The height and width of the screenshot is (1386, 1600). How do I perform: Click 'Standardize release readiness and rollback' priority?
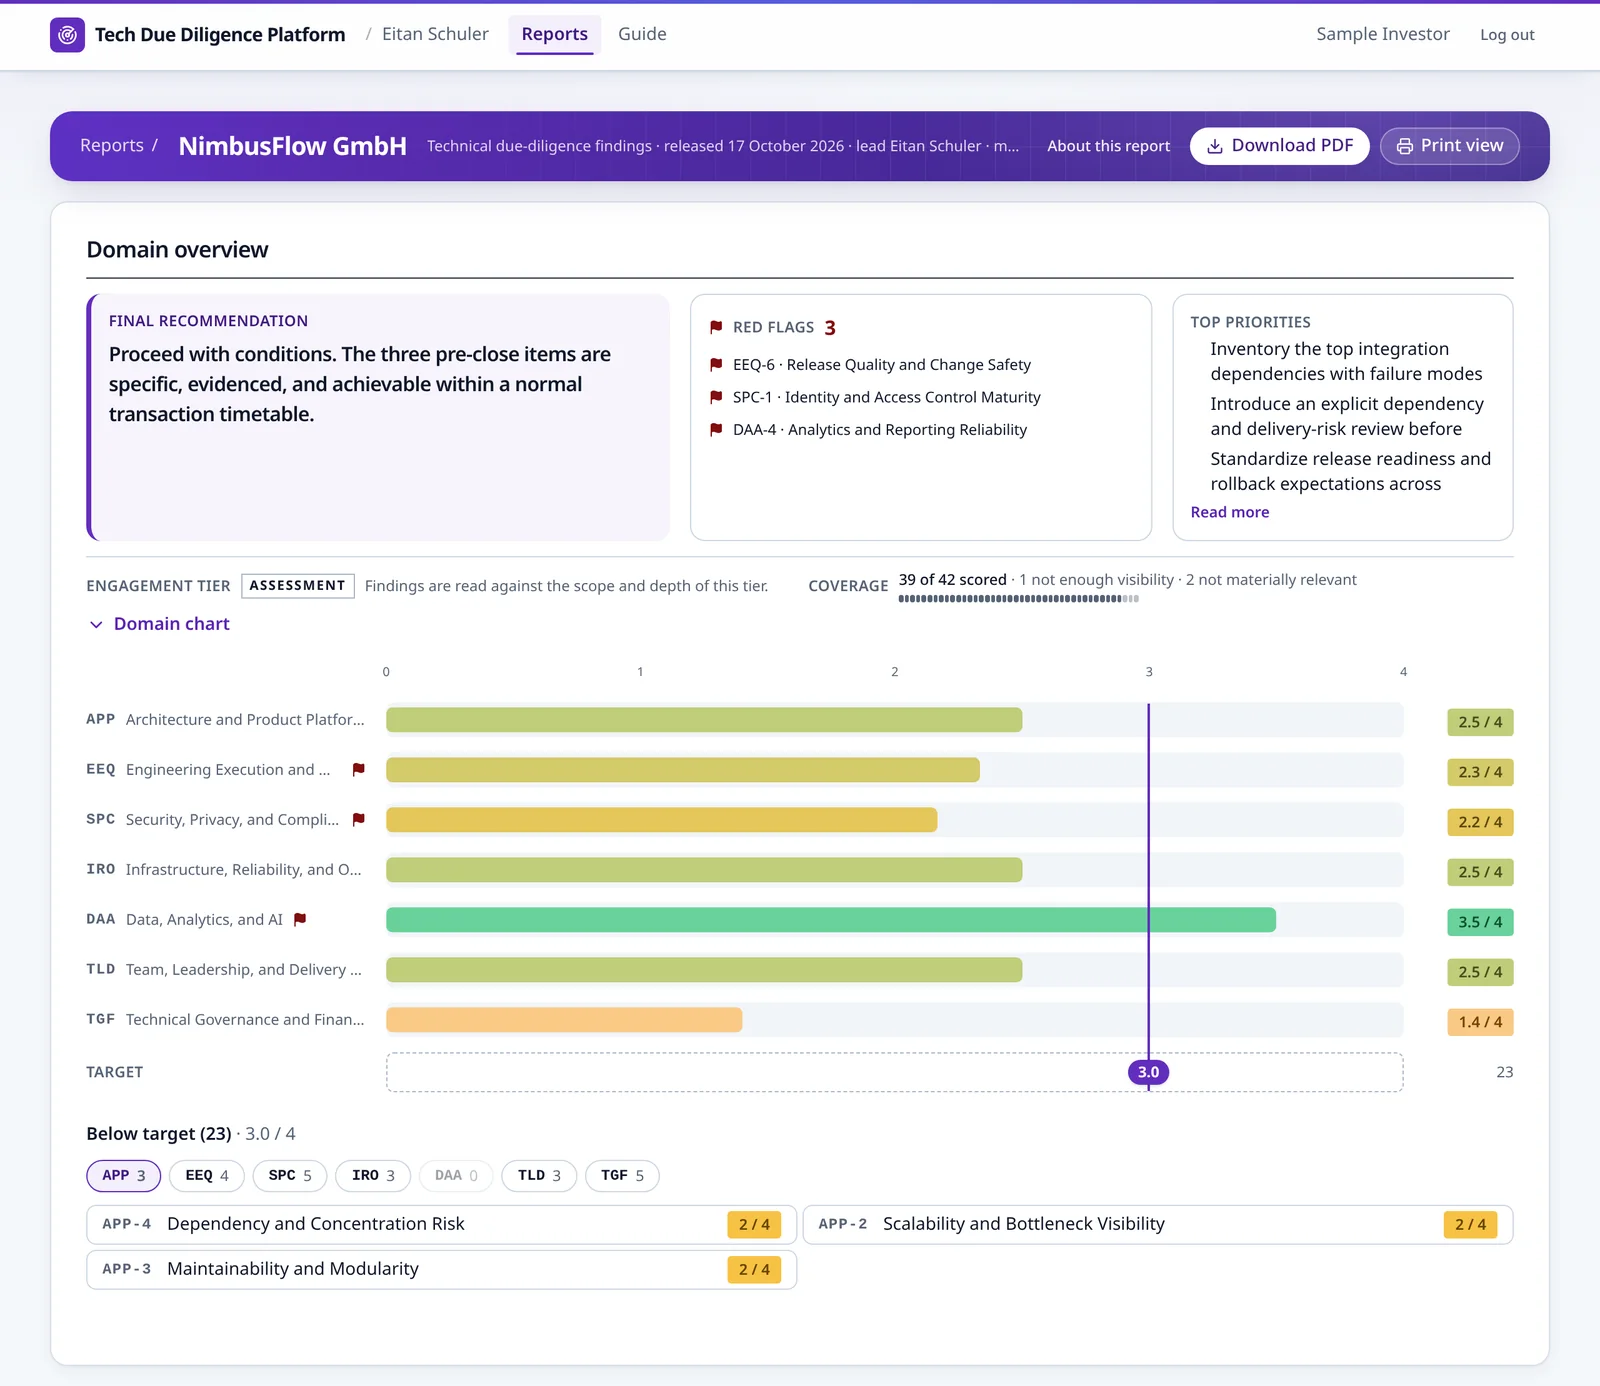(x=1350, y=471)
